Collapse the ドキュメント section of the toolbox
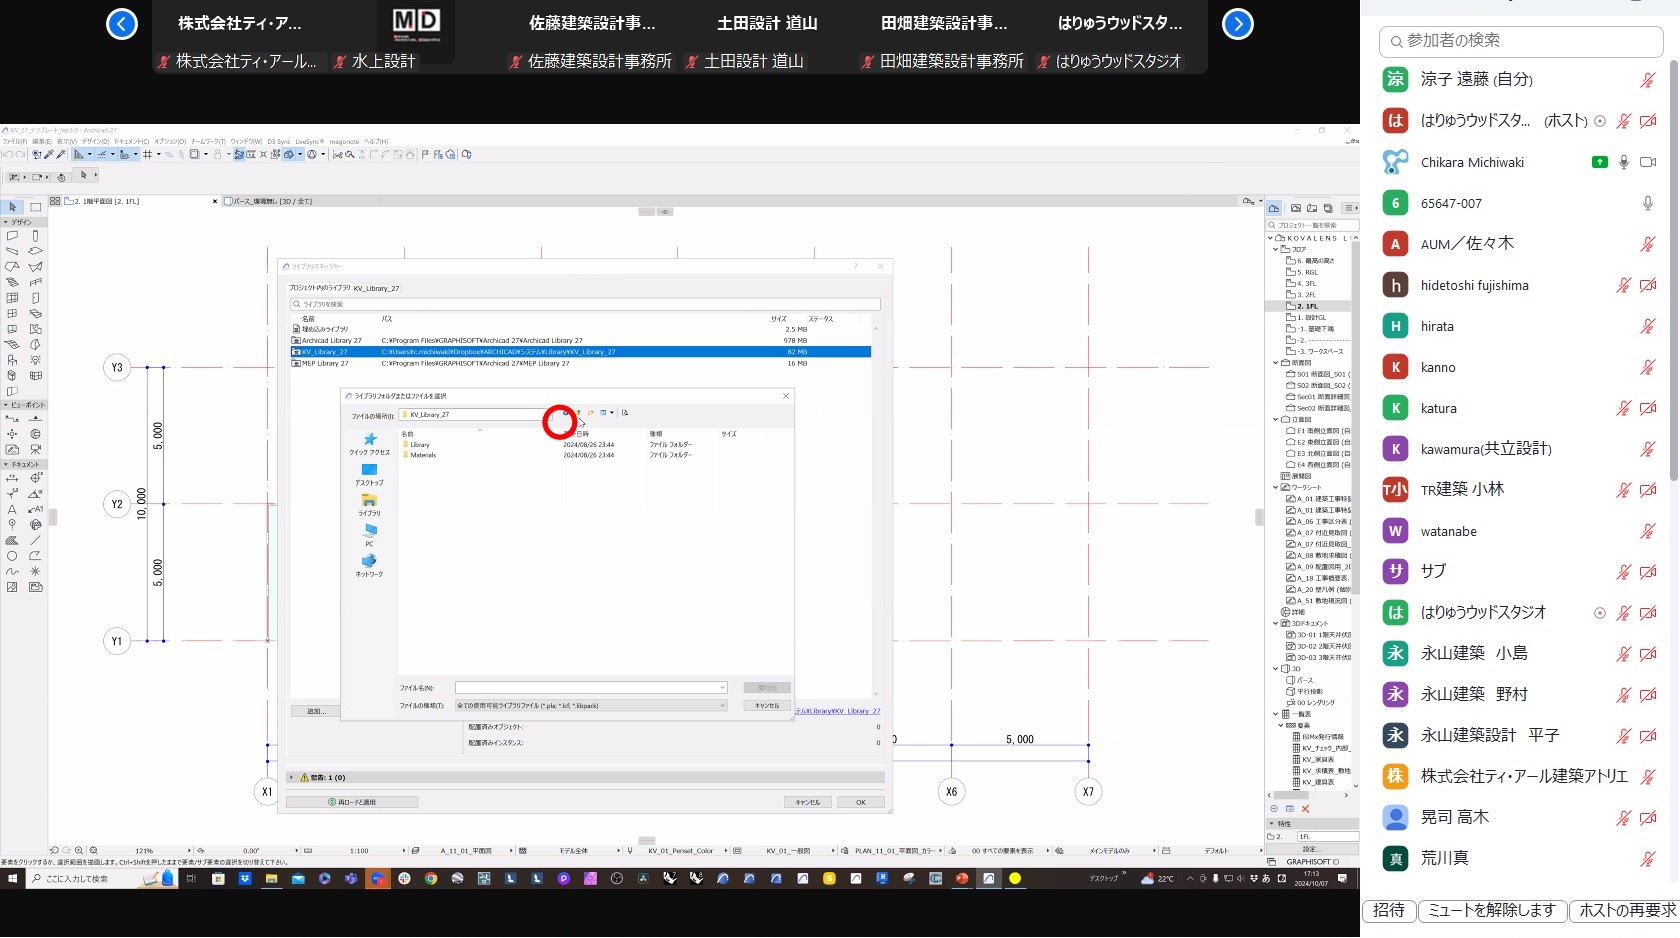 coord(5,464)
